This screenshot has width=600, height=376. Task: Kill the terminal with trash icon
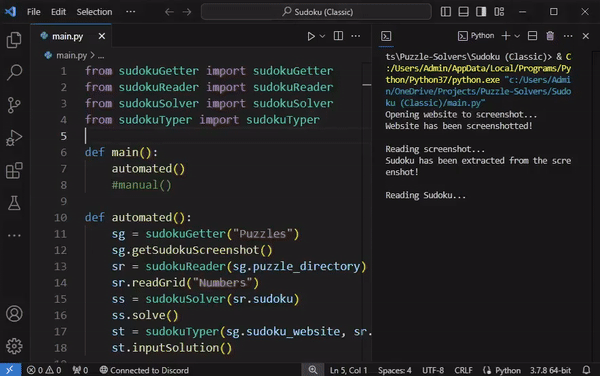(x=550, y=36)
